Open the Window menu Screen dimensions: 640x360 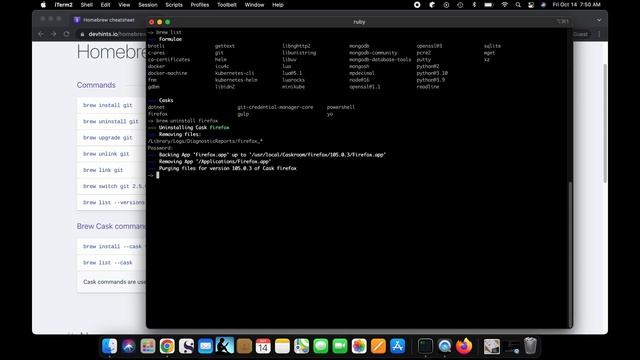(x=254, y=5)
